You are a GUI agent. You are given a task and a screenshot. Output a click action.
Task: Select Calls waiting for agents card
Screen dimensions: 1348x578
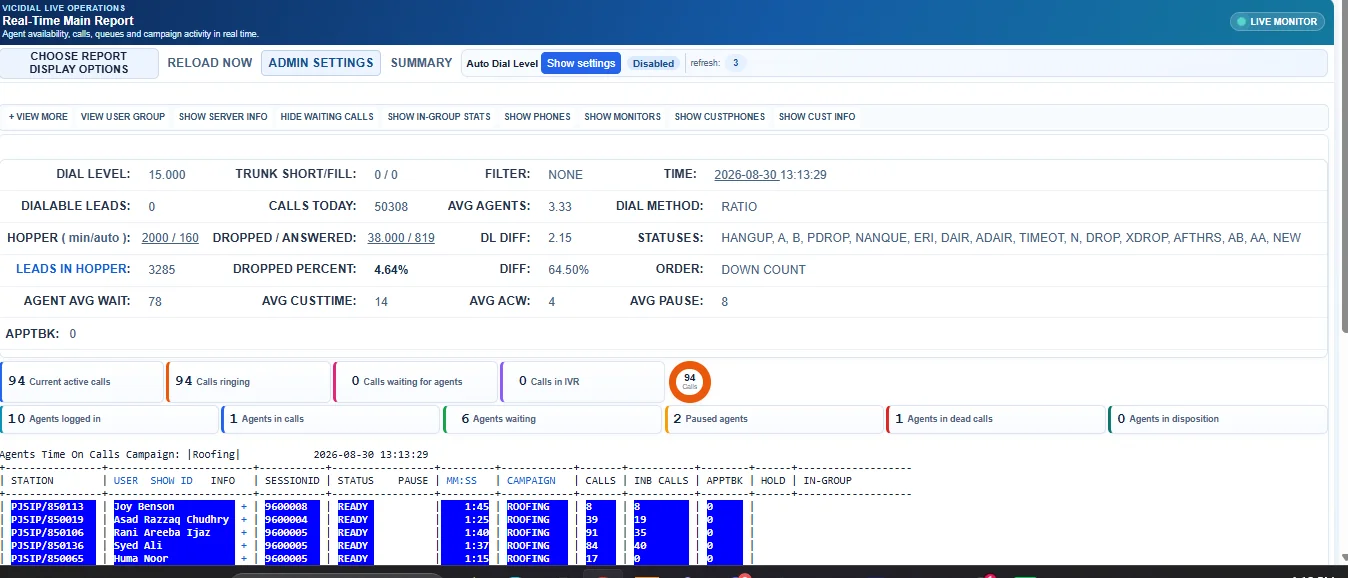pyautogui.click(x=415, y=382)
